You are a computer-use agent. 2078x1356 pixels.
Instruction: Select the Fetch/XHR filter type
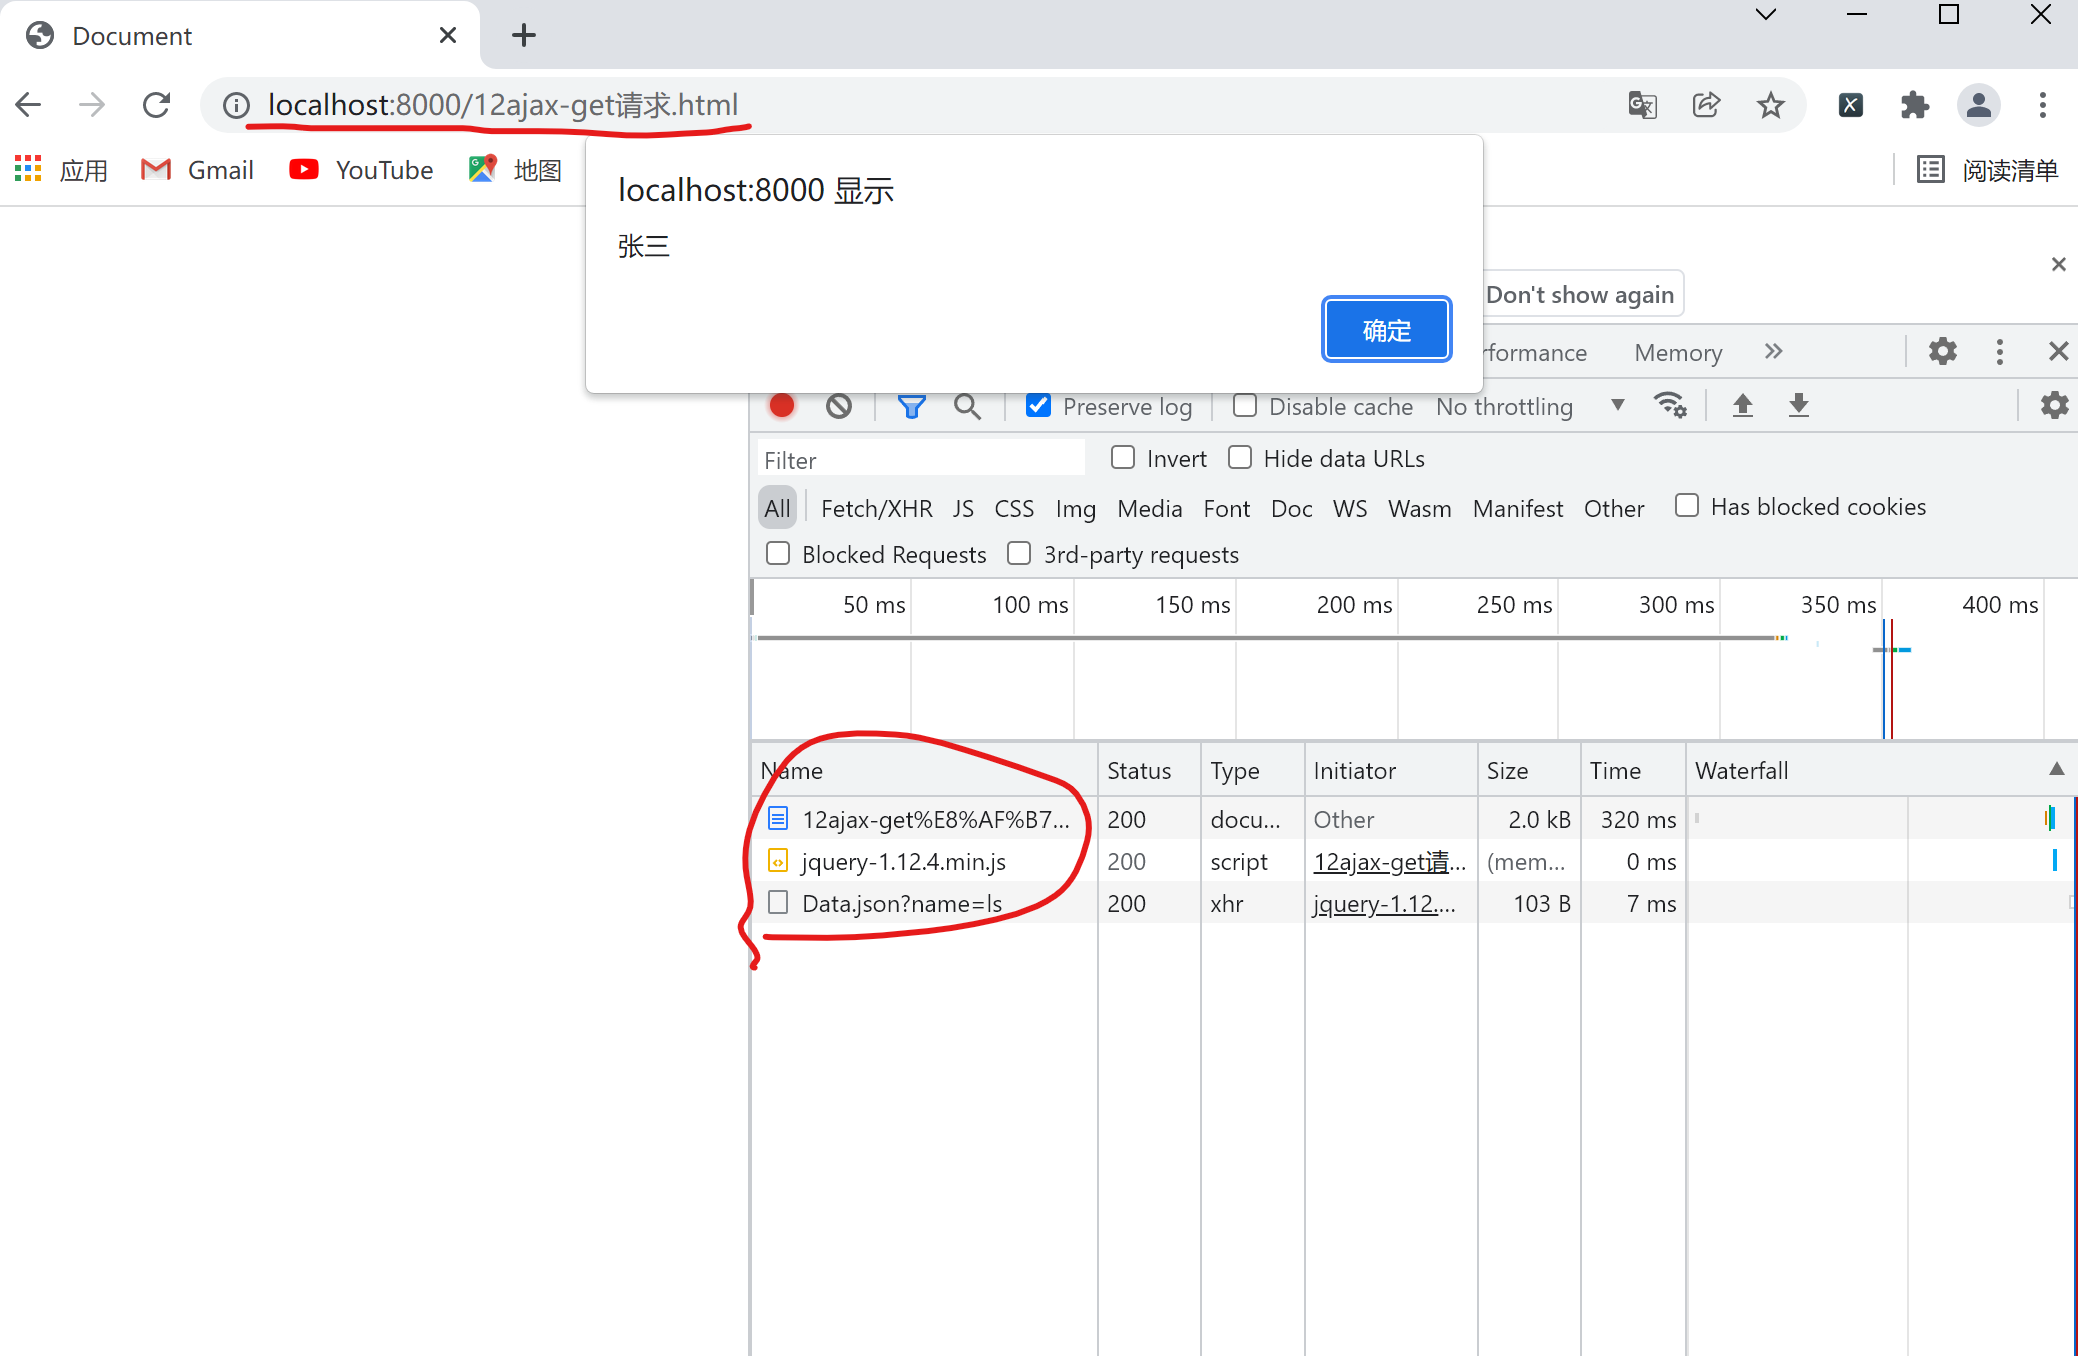(x=876, y=508)
